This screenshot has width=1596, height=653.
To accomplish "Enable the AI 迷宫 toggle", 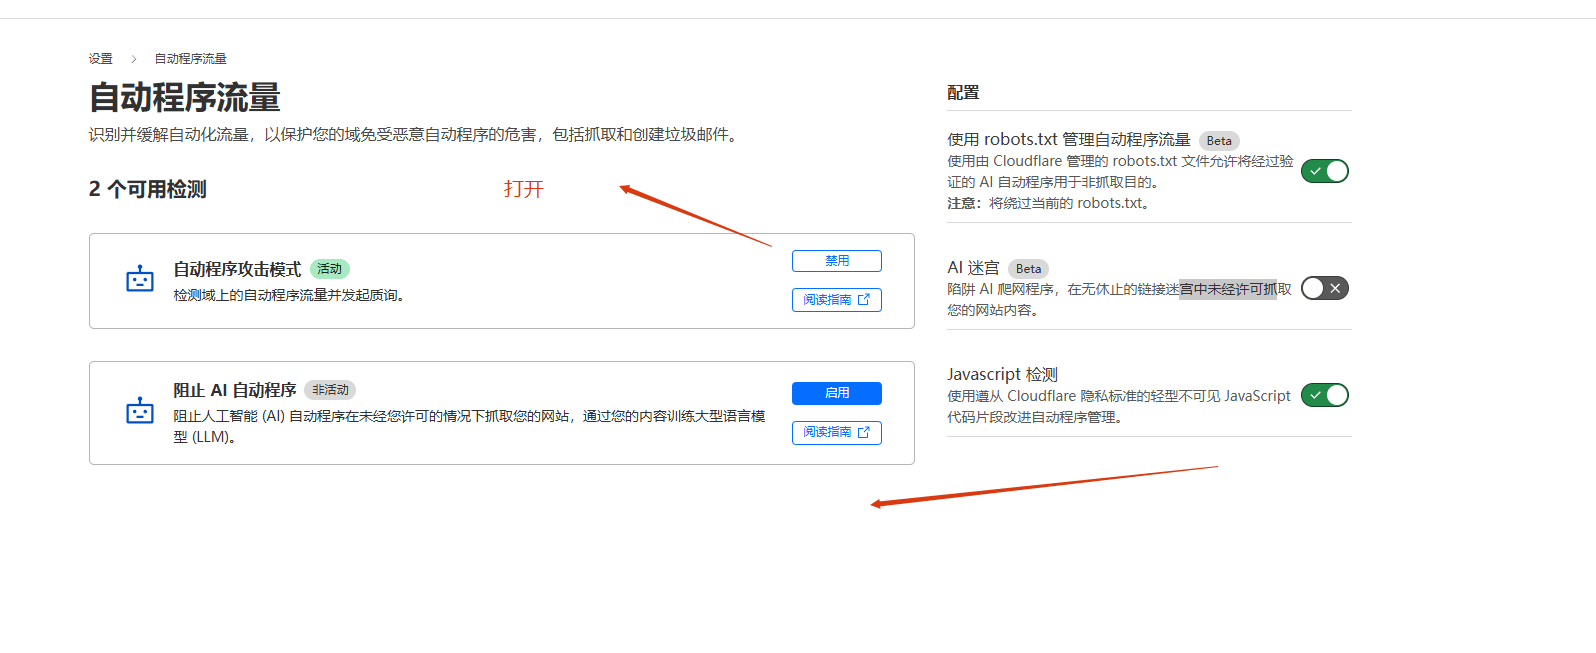I will point(1325,288).
